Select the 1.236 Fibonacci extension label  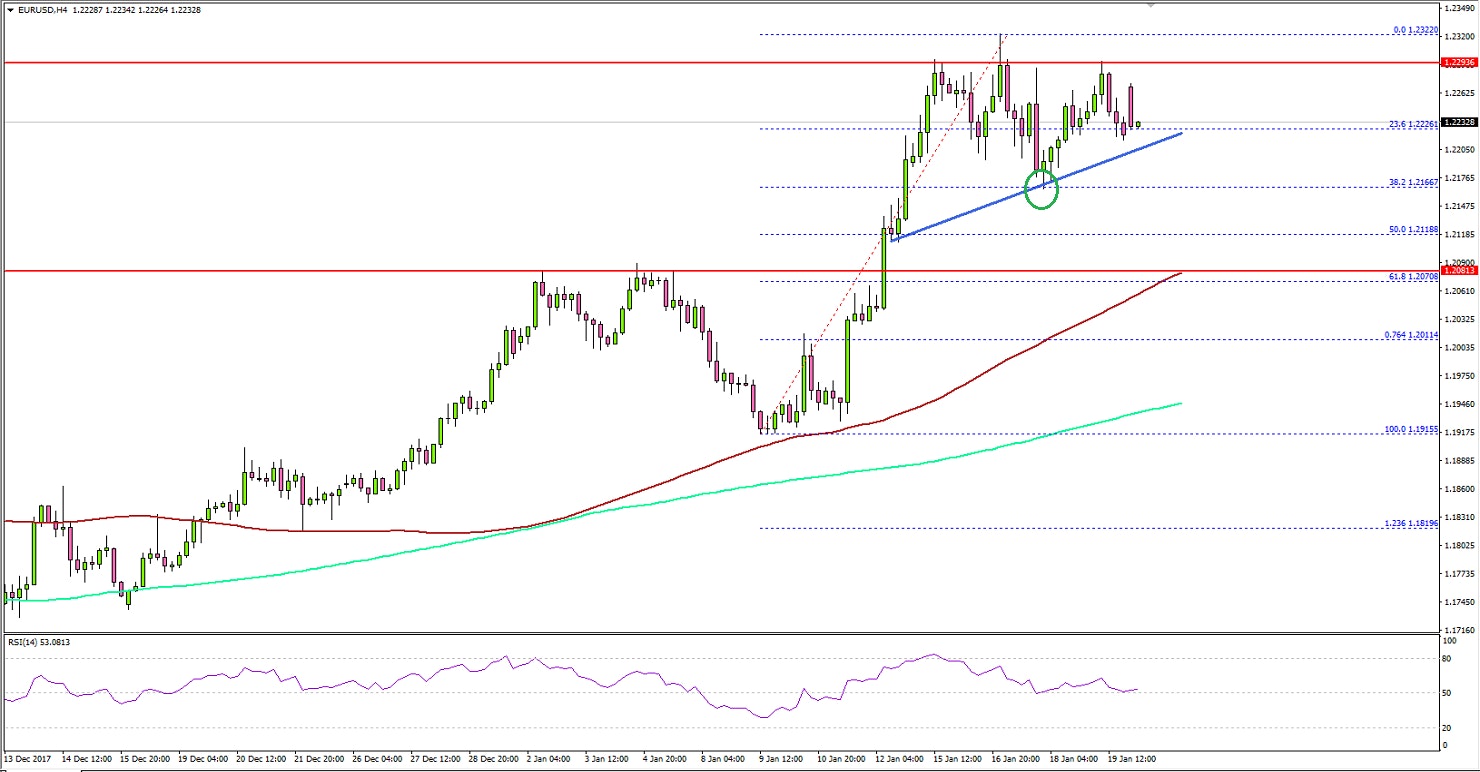(x=1413, y=523)
